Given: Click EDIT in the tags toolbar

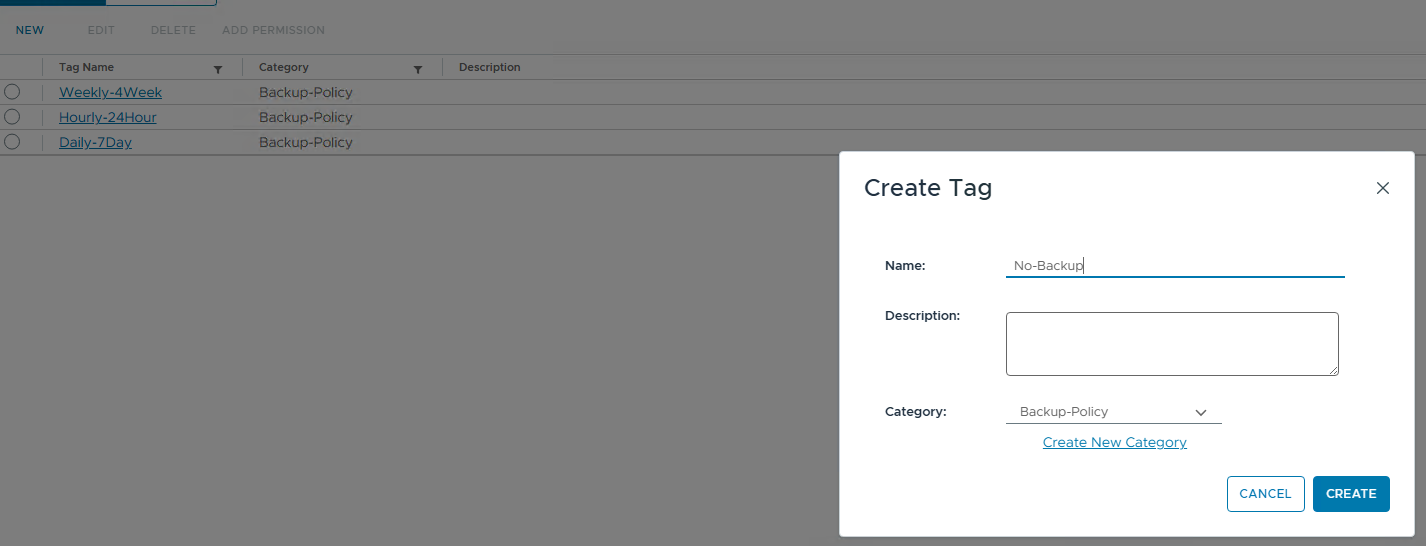Looking at the screenshot, I should tap(101, 30).
